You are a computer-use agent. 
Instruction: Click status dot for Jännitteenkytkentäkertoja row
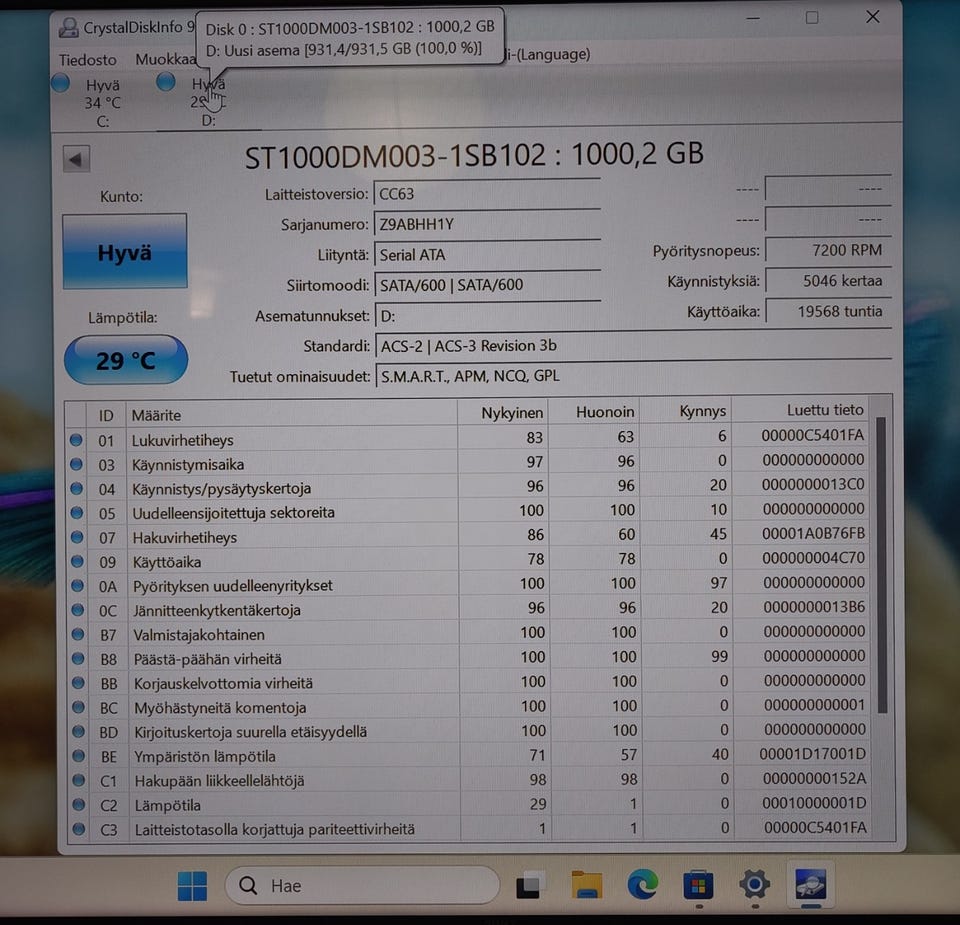(x=77, y=610)
